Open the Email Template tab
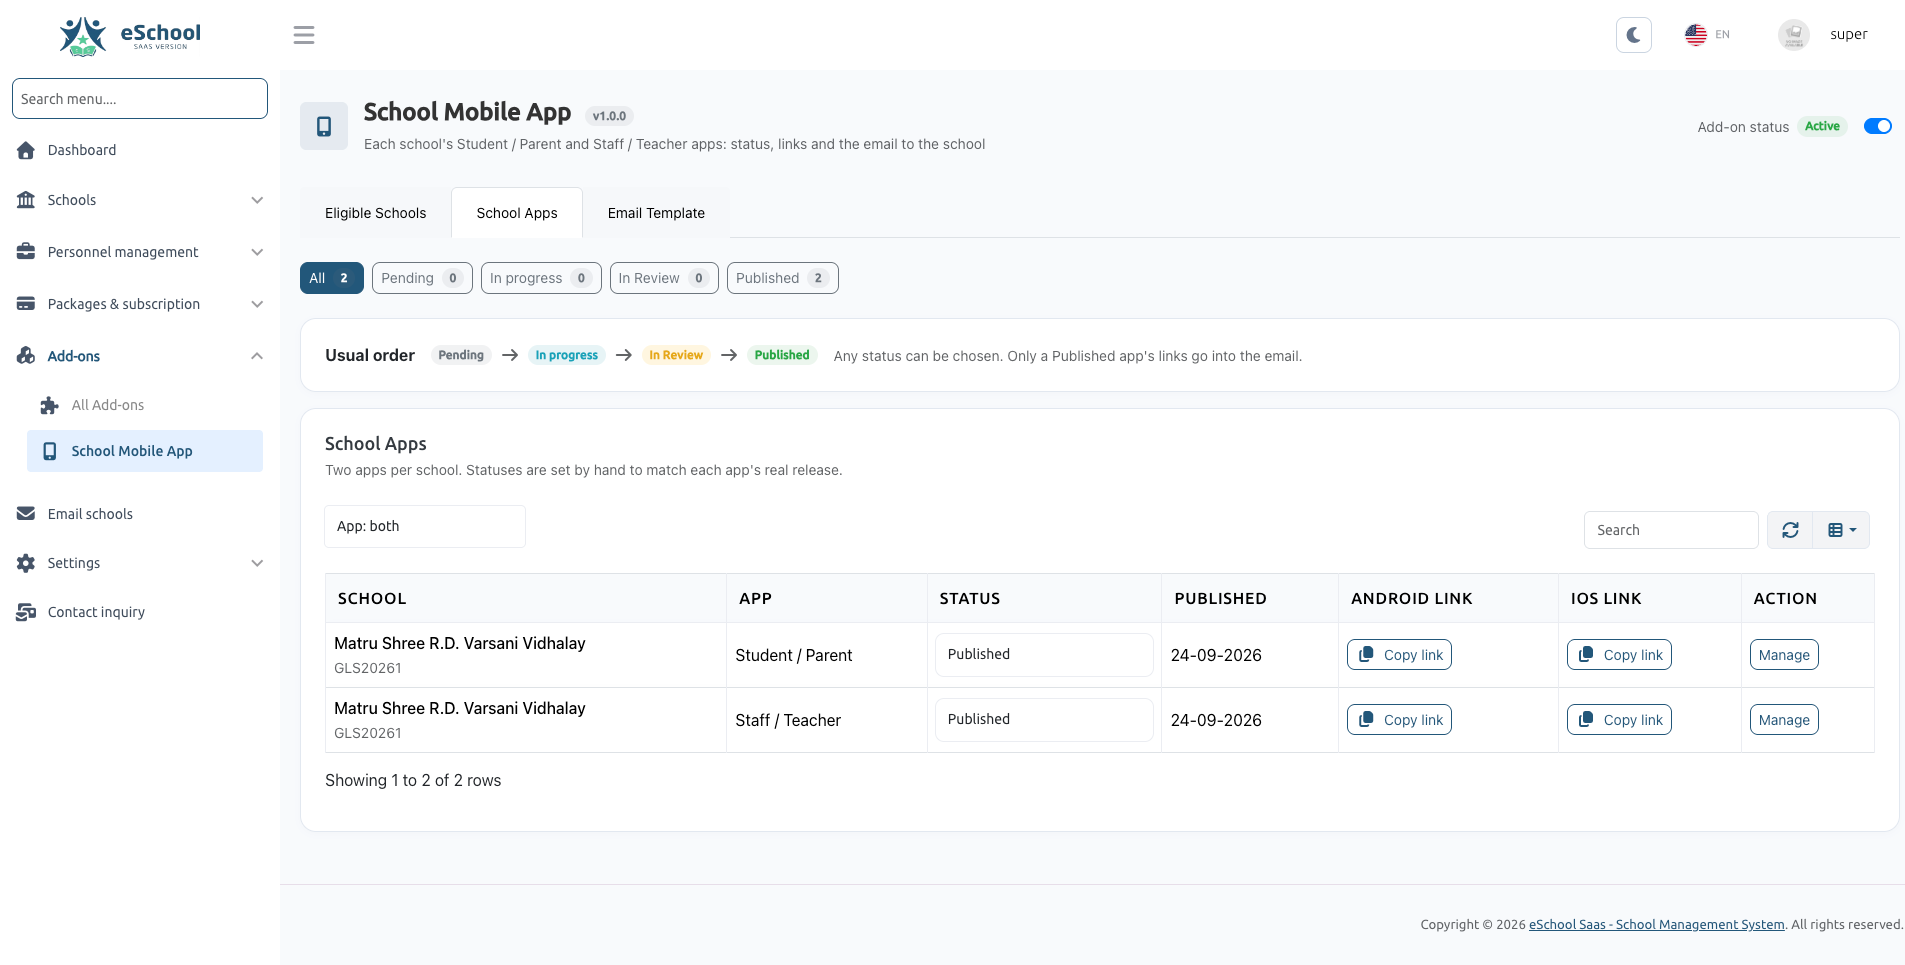 tap(656, 213)
